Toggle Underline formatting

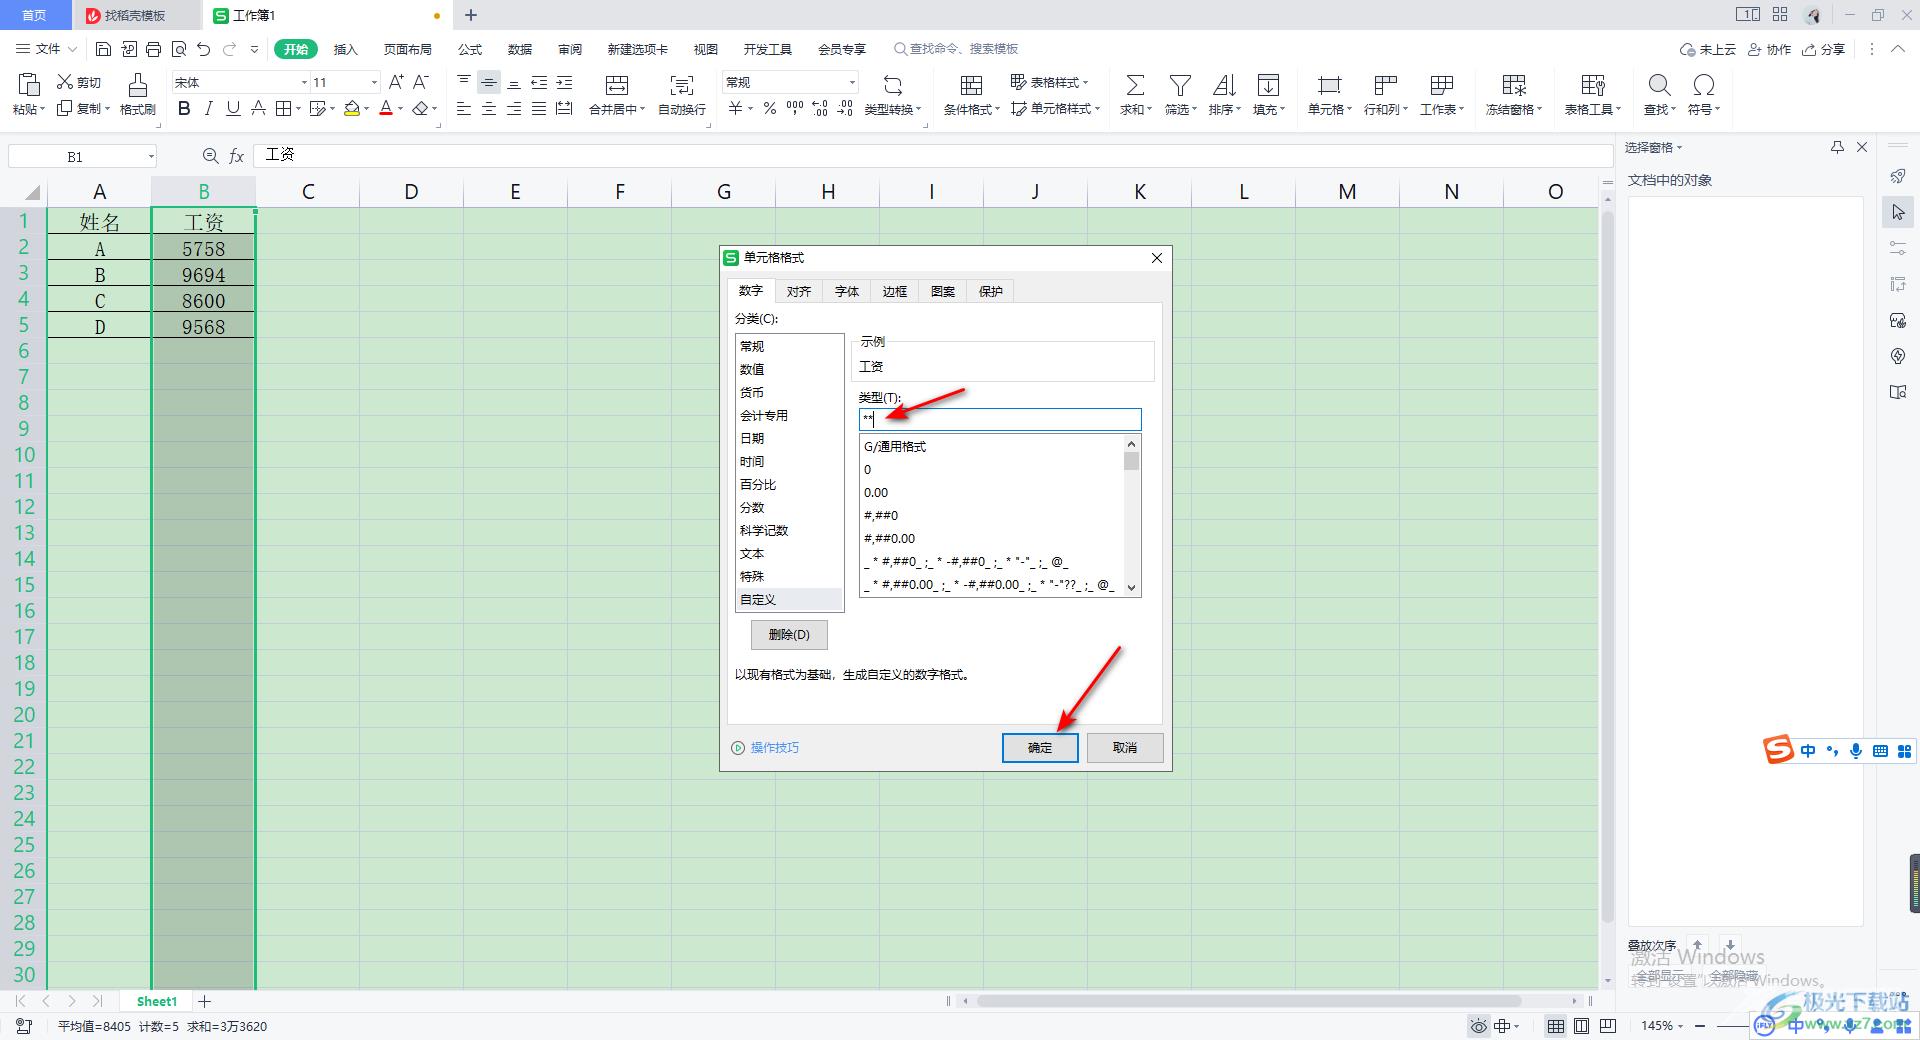point(233,109)
